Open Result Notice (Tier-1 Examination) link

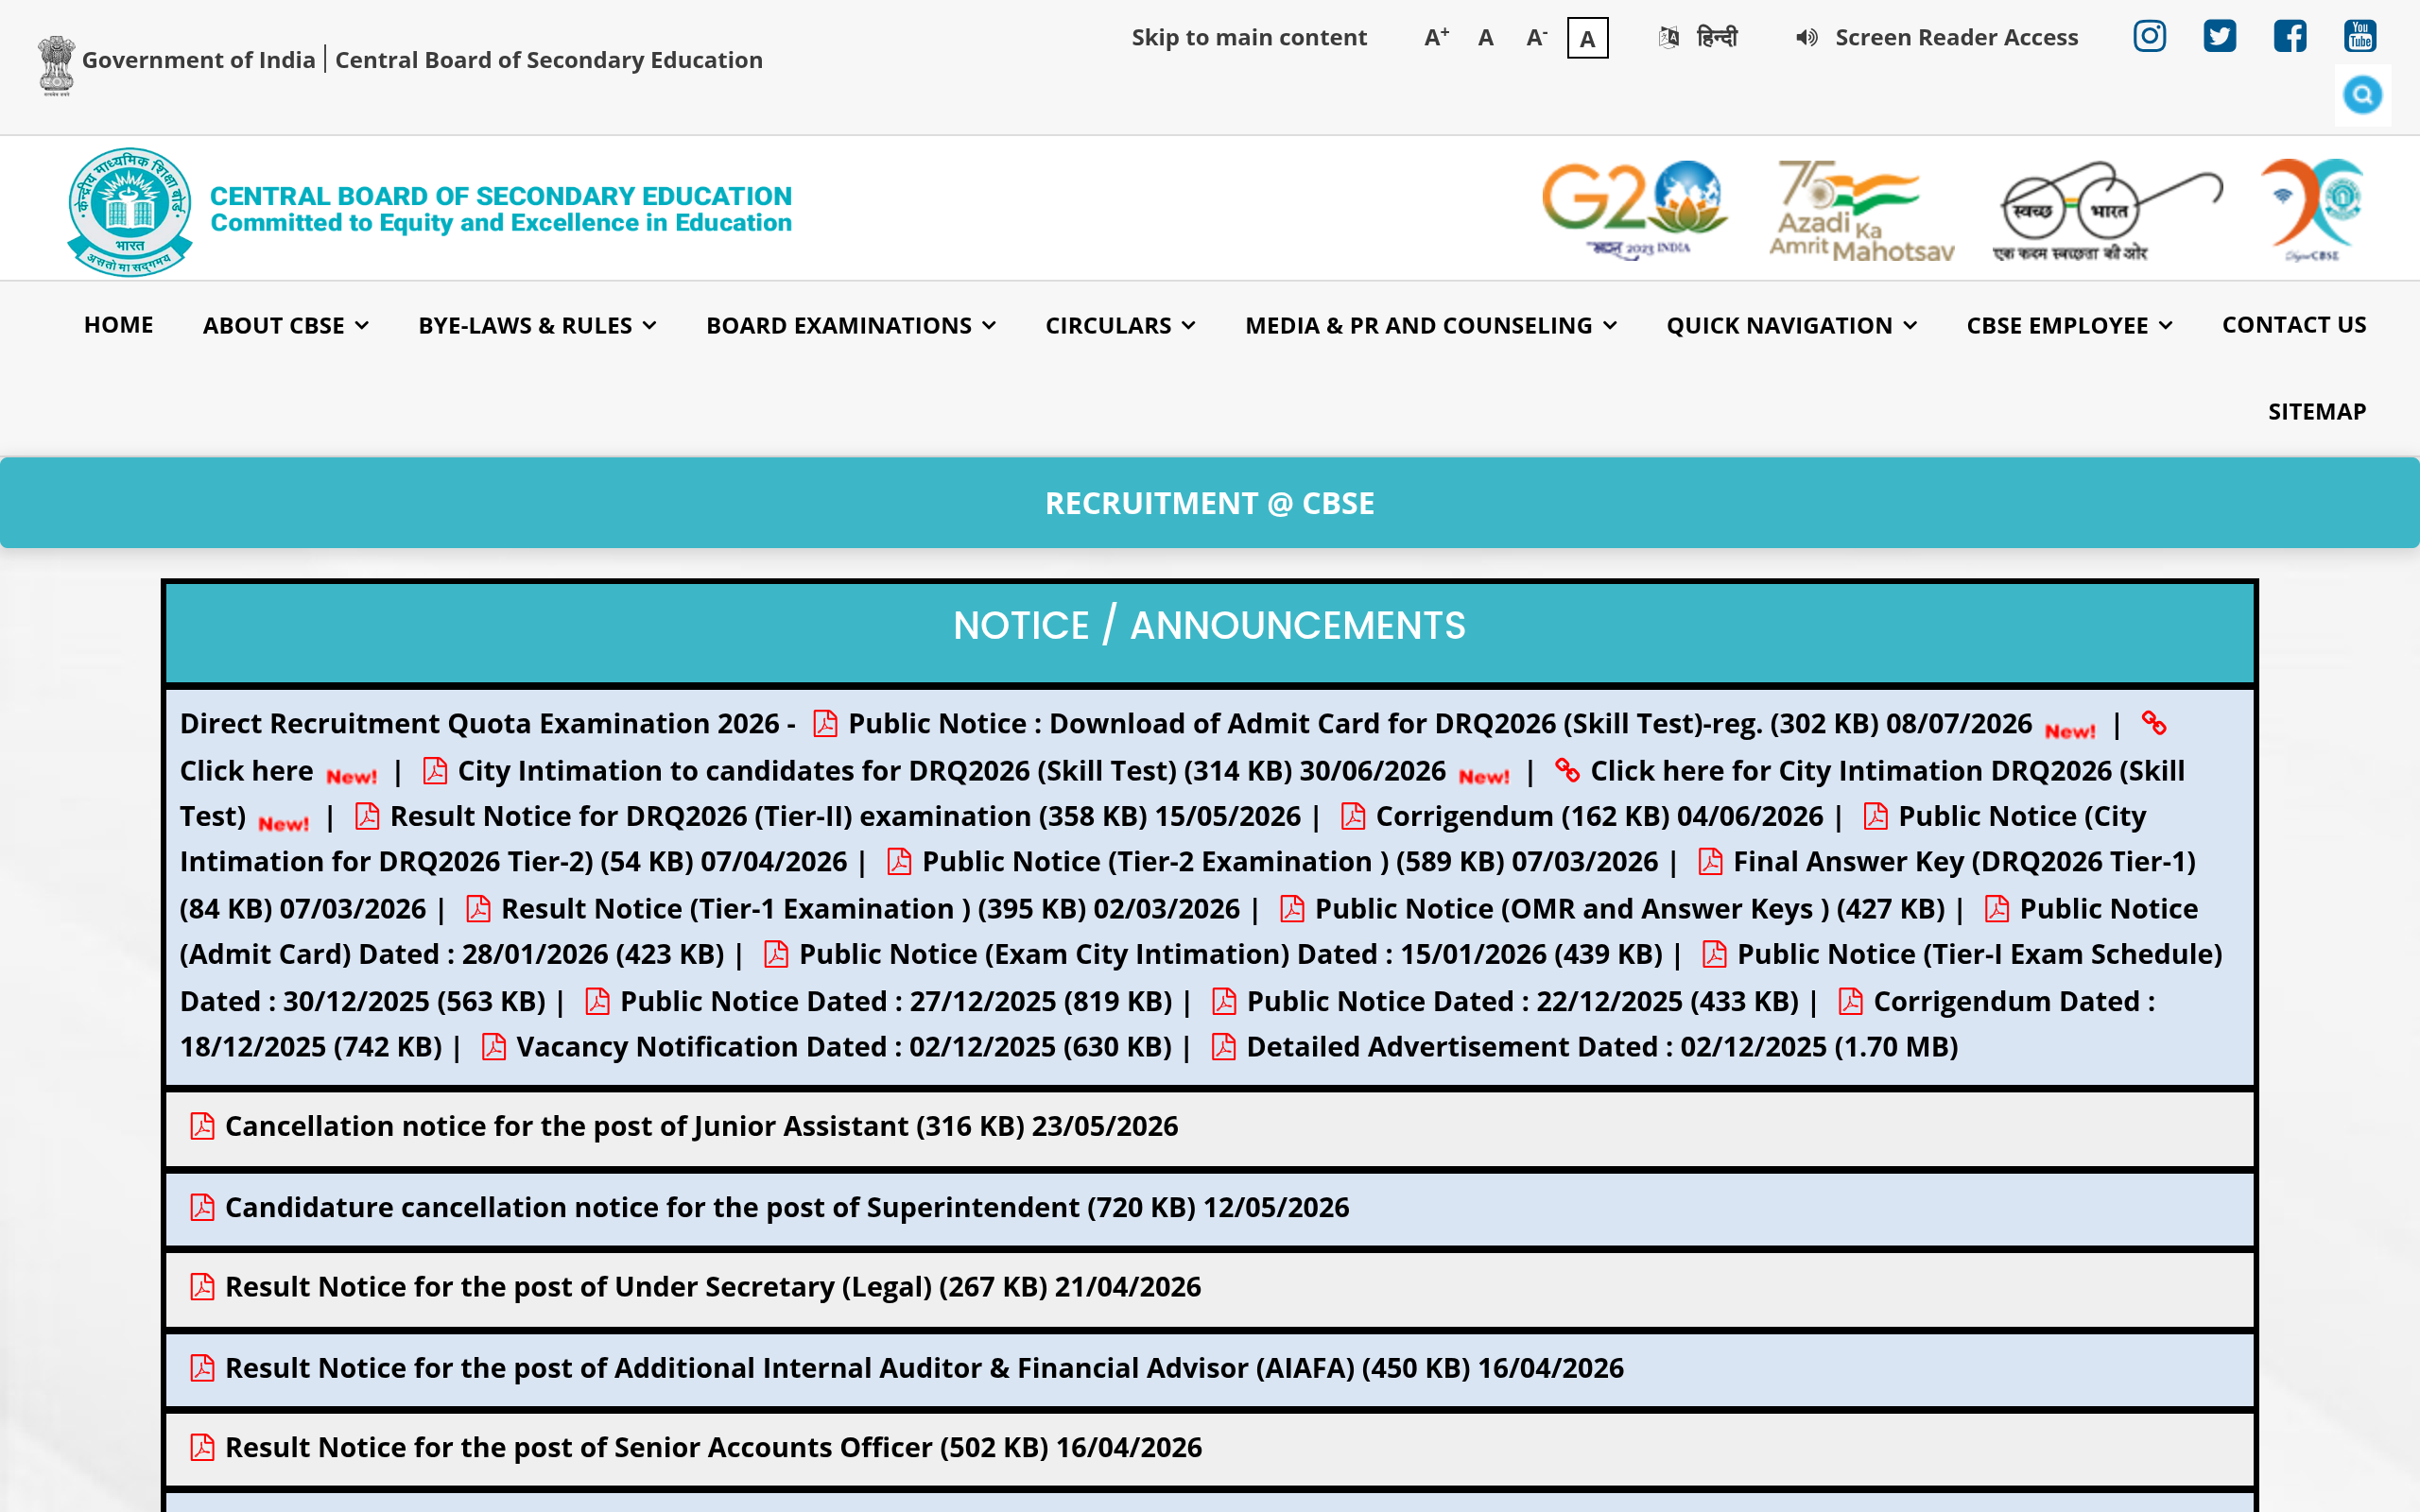(870, 908)
